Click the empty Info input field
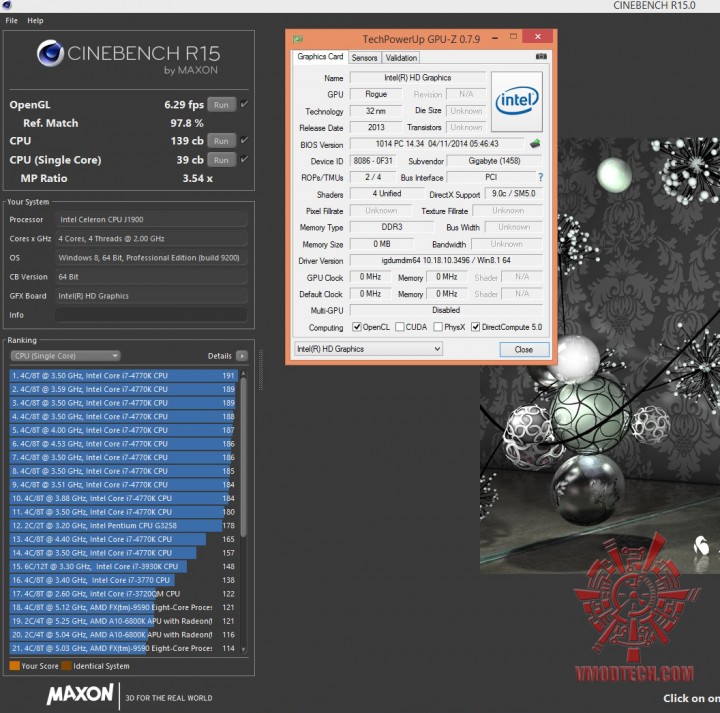Image resolution: width=720 pixels, height=713 pixels. pyautogui.click(x=151, y=315)
